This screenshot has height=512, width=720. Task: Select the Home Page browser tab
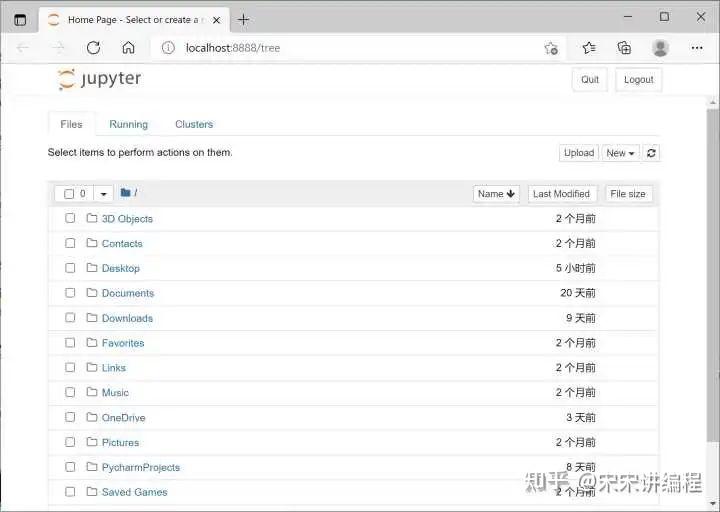tap(134, 20)
